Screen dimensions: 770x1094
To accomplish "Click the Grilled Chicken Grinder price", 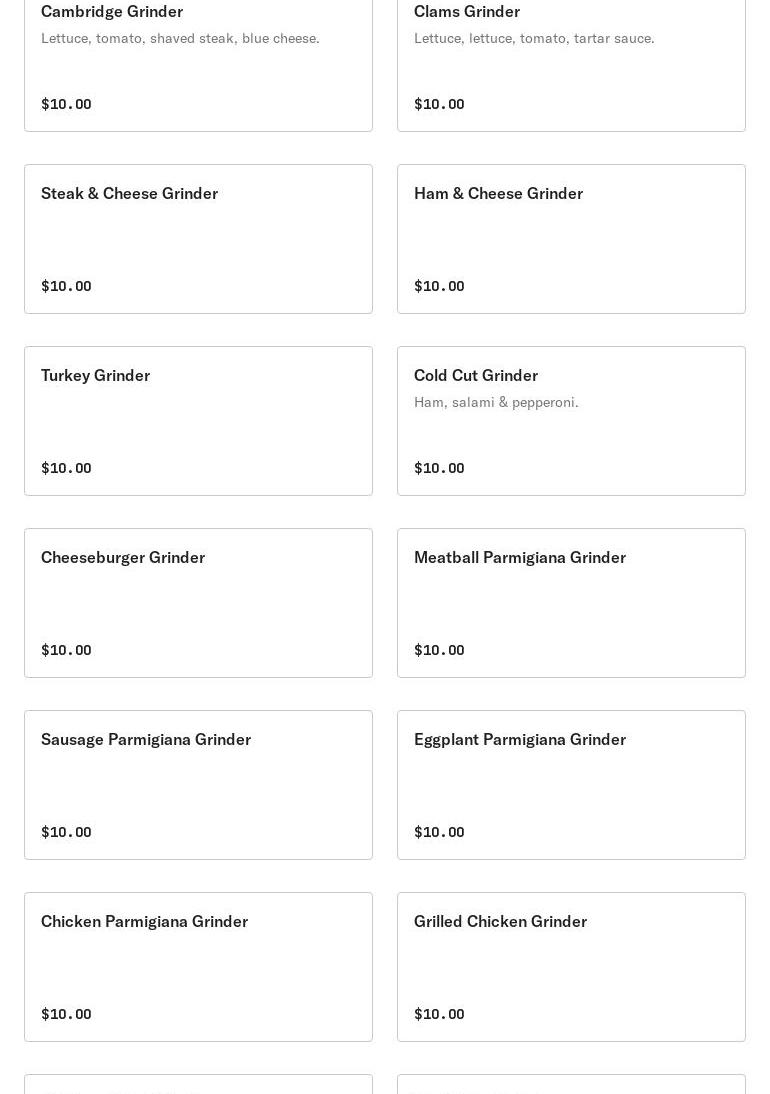I will pyautogui.click(x=439, y=1014).
